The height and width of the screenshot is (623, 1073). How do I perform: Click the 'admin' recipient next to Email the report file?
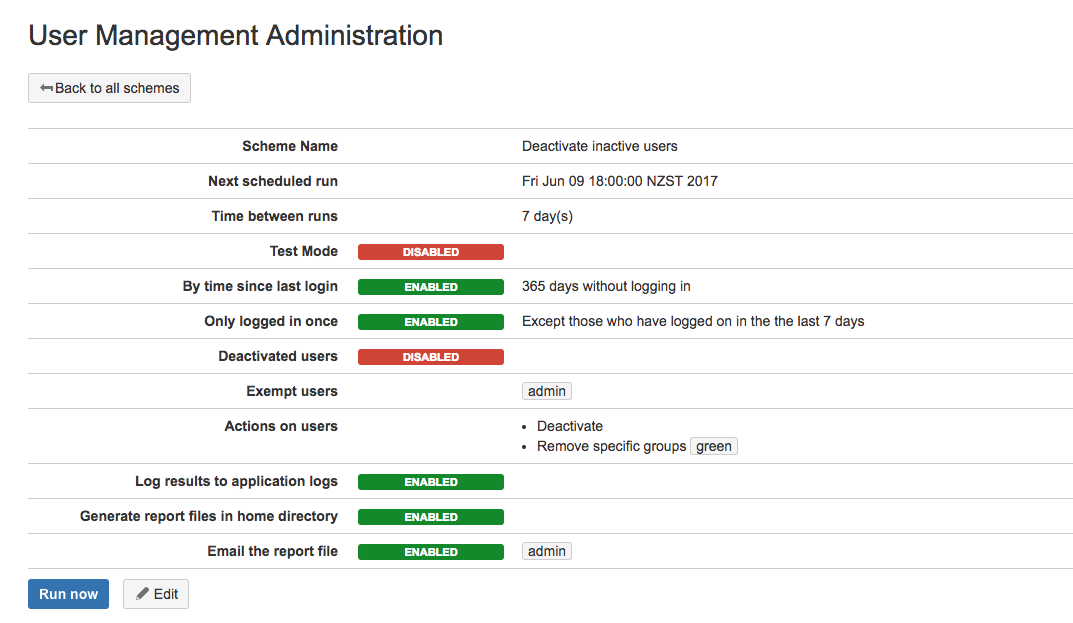(546, 551)
